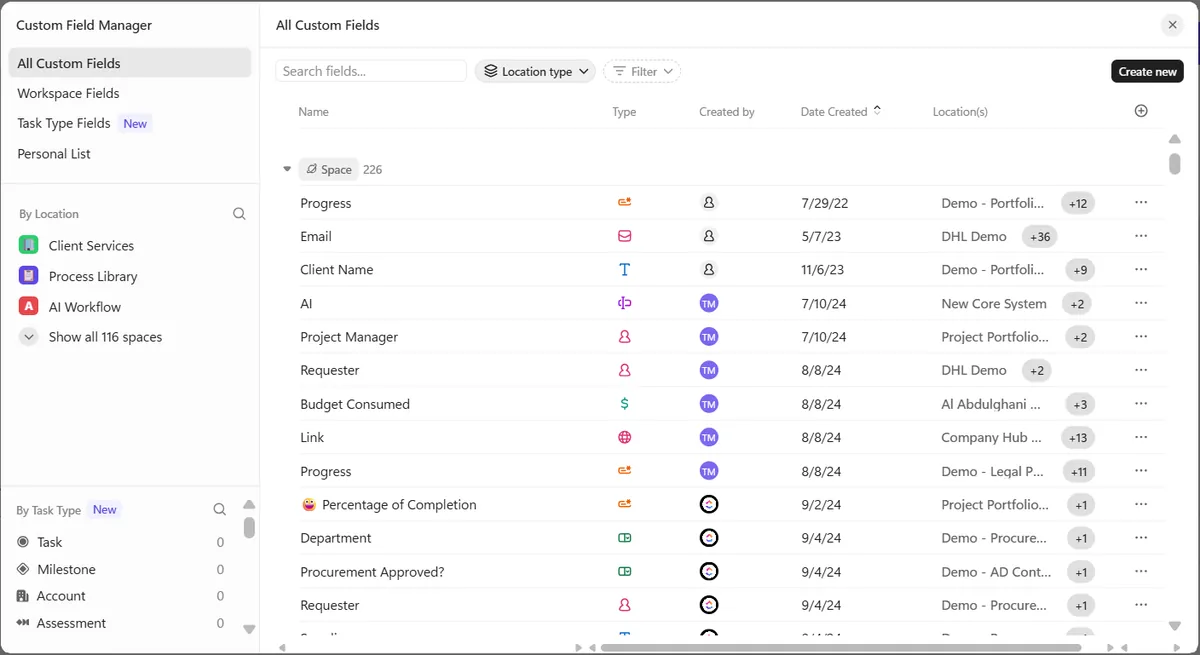Click the people type icon for Project Manager
The width and height of the screenshot is (1200, 655).
click(625, 337)
